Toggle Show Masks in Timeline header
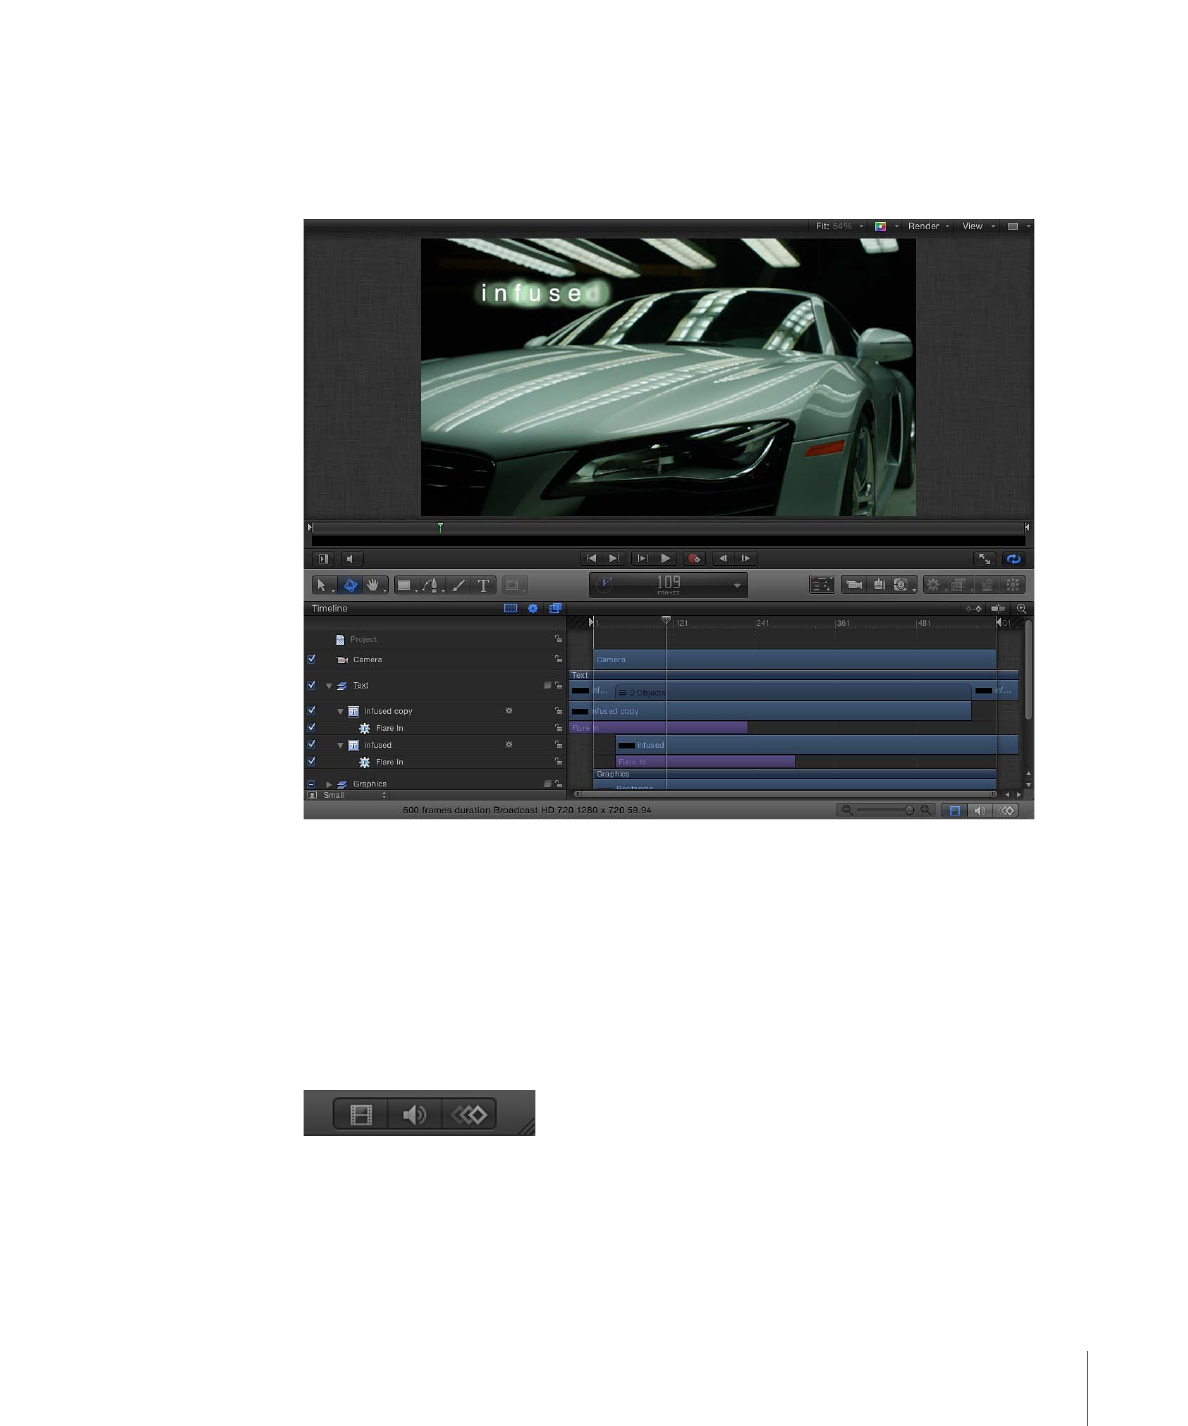Image resolution: width=1188 pixels, height=1426 pixels. click(x=510, y=608)
